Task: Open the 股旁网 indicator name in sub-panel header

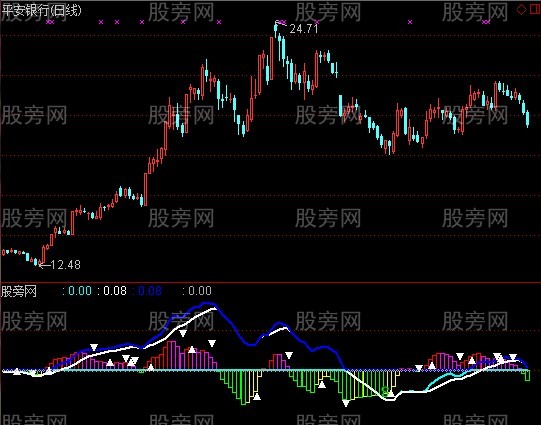Action: (19, 291)
